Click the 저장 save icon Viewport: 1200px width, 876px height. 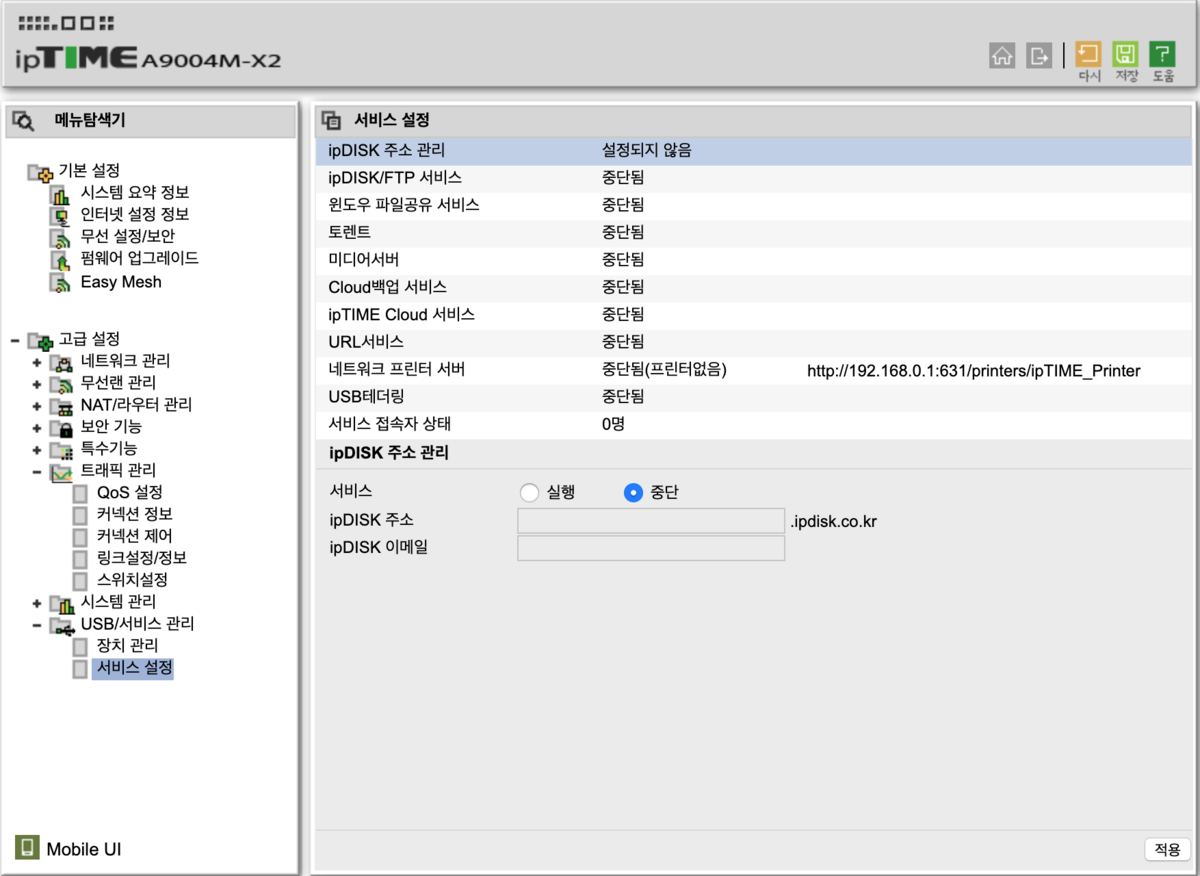pyautogui.click(x=1126, y=54)
